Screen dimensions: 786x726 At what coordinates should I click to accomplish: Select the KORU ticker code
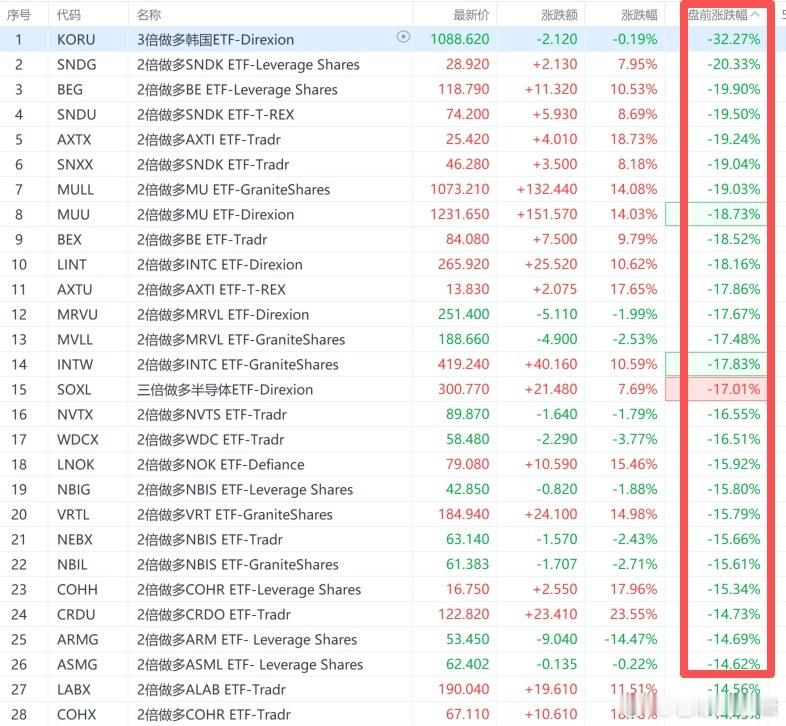(76, 40)
